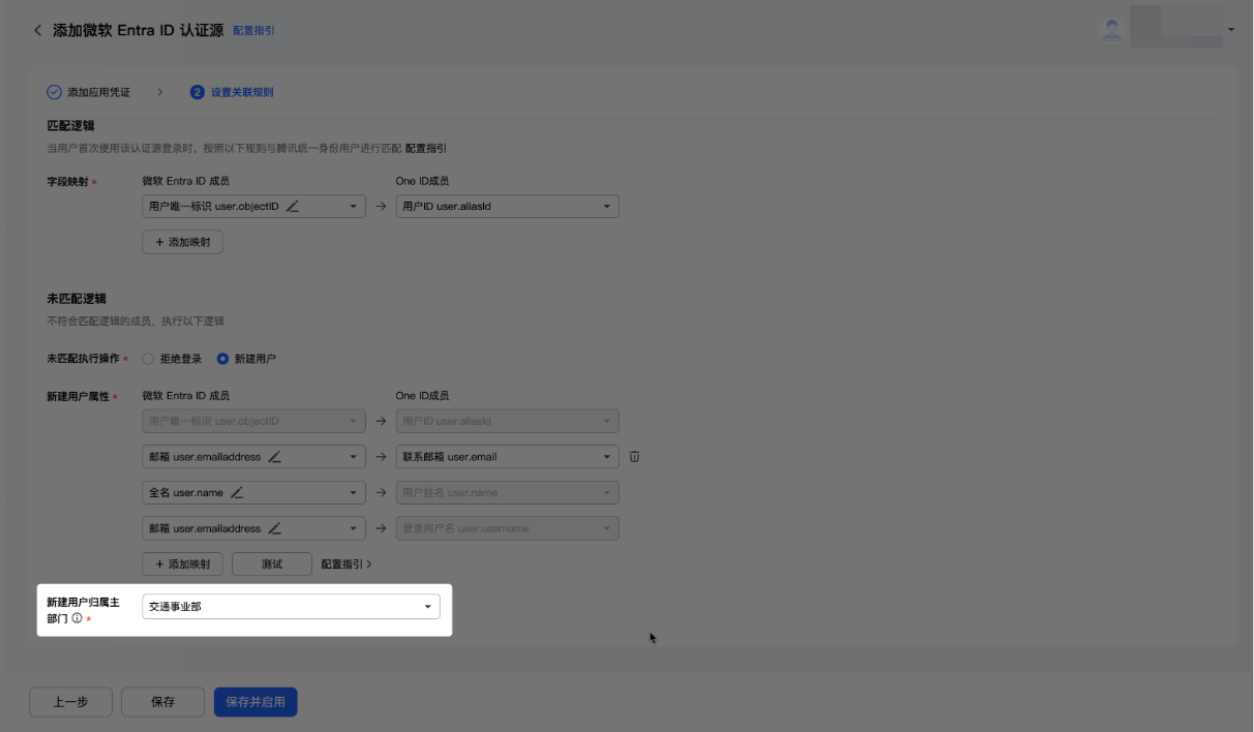This screenshot has height=732, width=1254.
Task: Open the account menu caret at top right
Action: (1231, 31)
